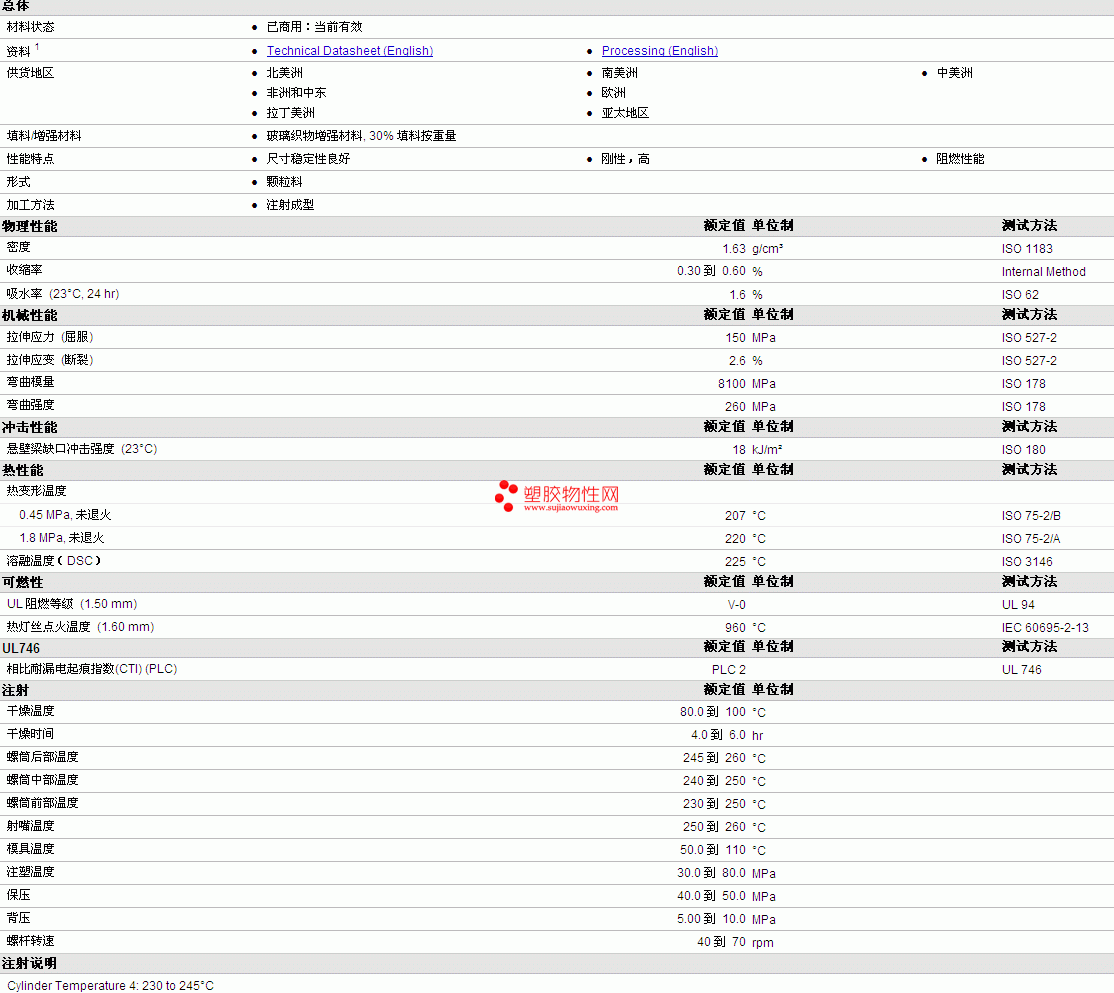Click the 弯曲强度 value 260
The image size is (1114, 993).
point(735,406)
